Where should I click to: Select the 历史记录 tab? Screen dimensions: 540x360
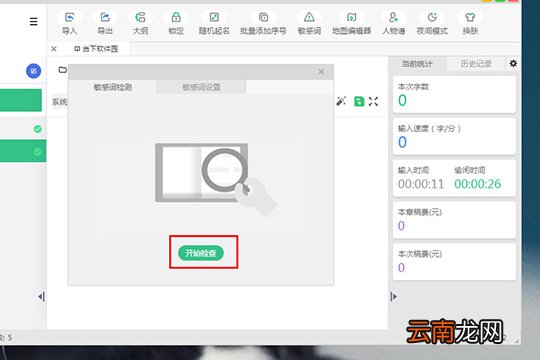click(x=476, y=64)
